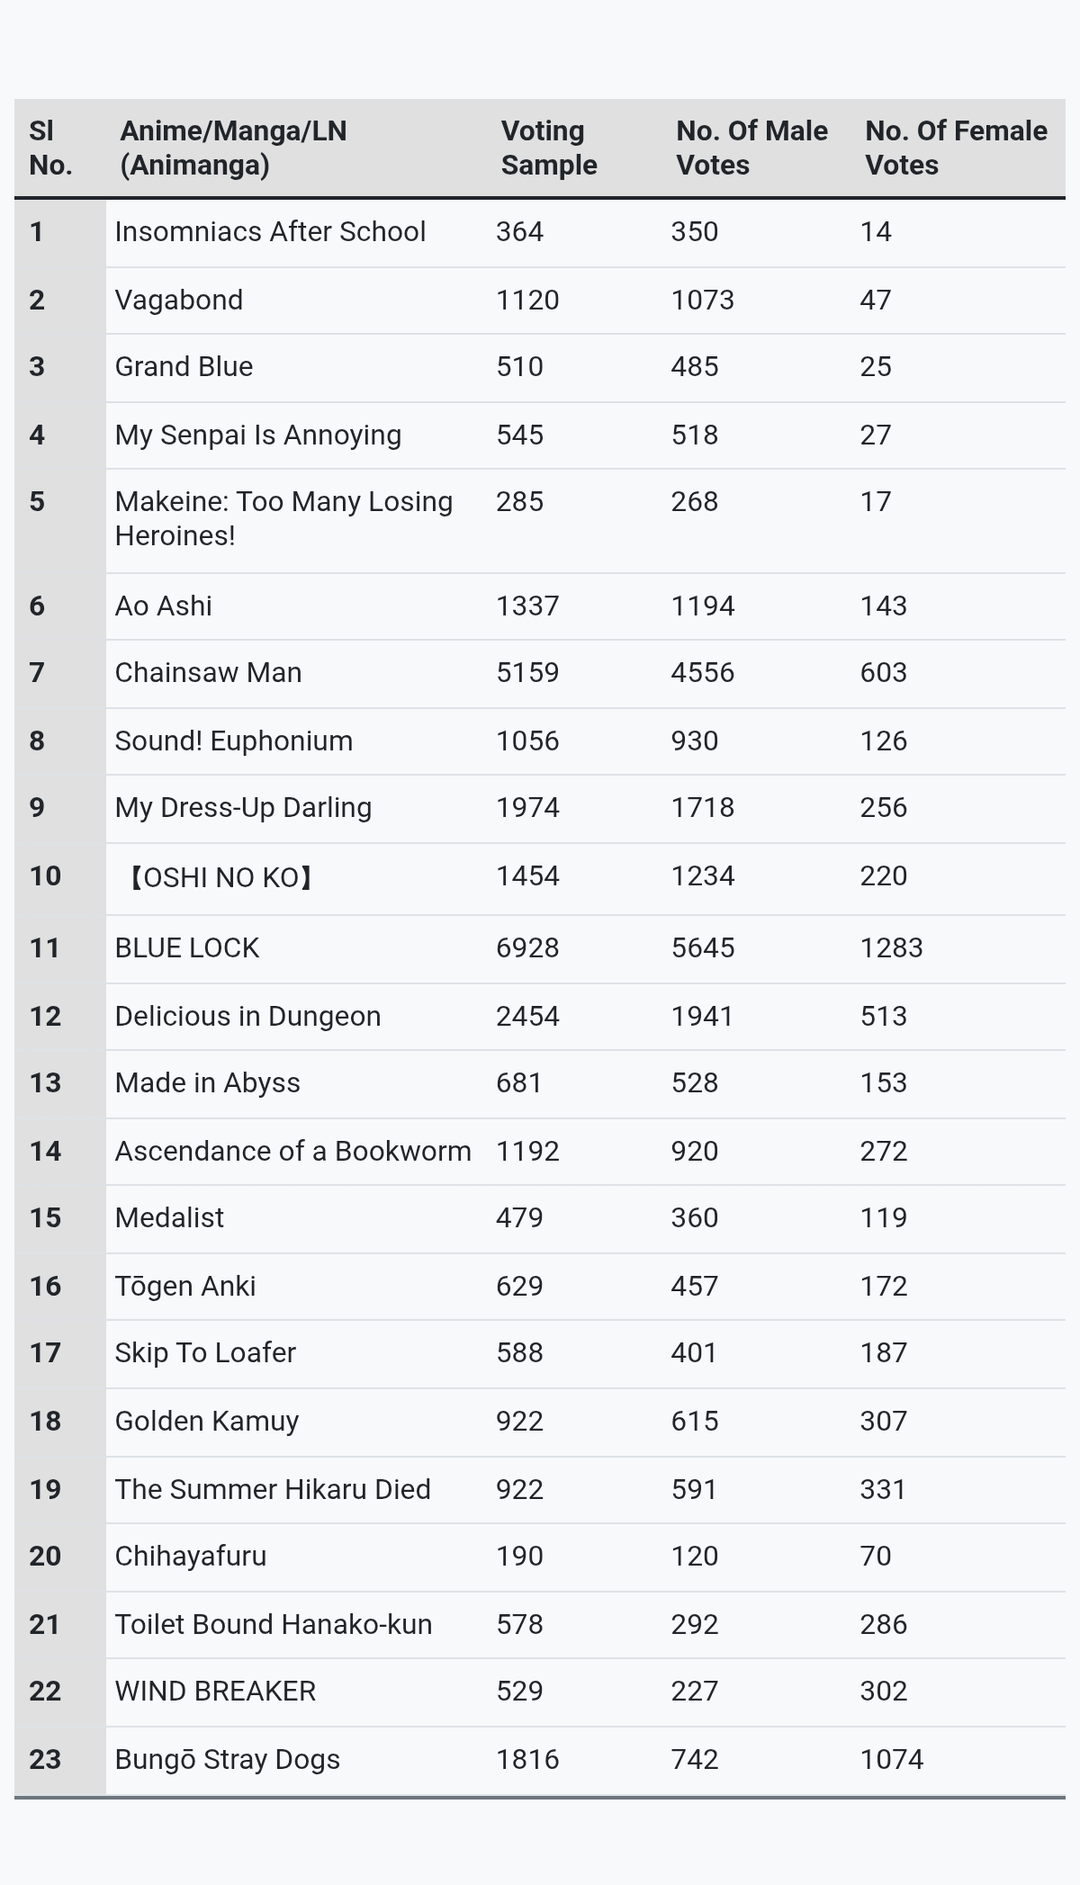1080x1885 pixels.
Task: Click the Anime/Manga/LN (Animanga) column header
Action: coord(233,148)
